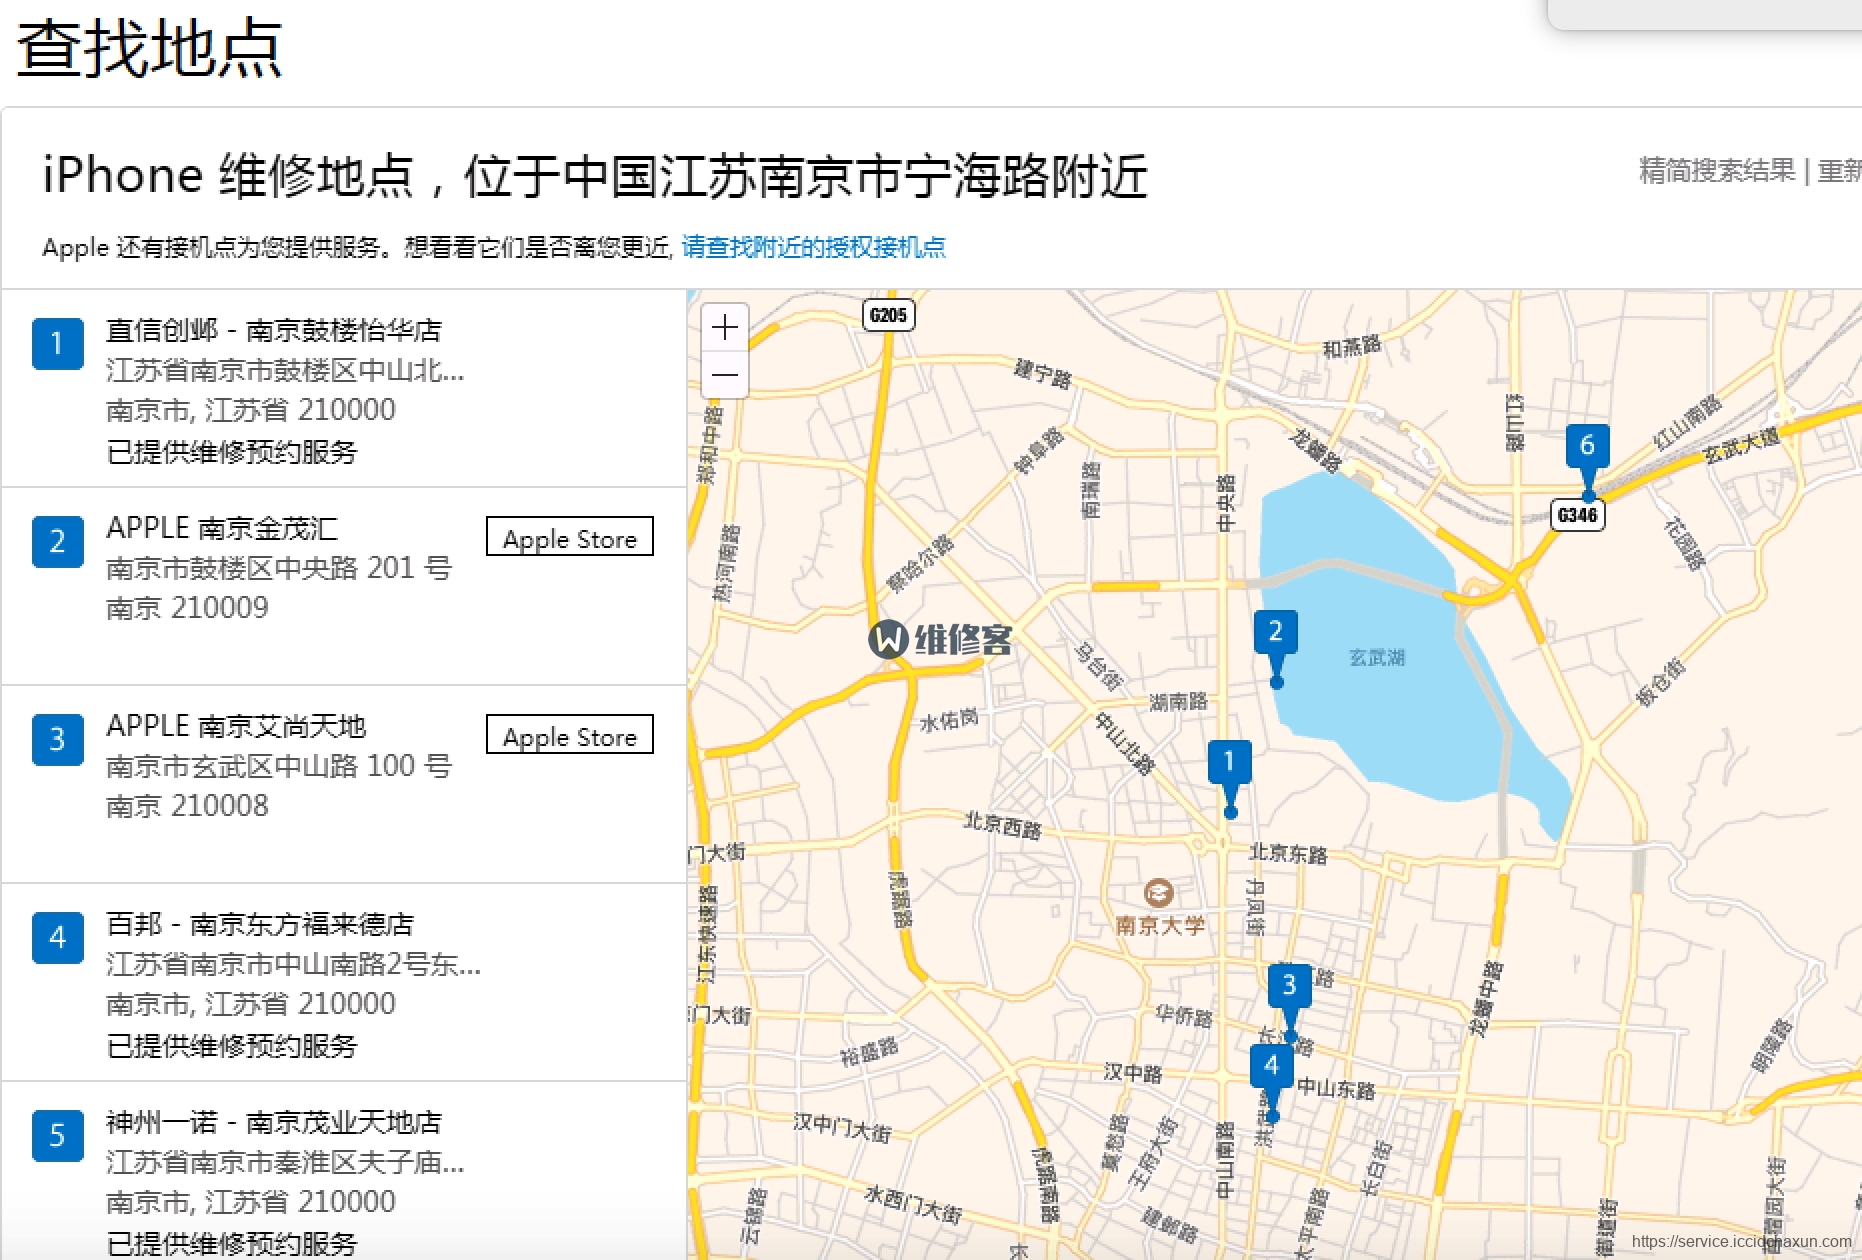
Task: Click the G346 highway shield on map
Action: tap(1577, 515)
